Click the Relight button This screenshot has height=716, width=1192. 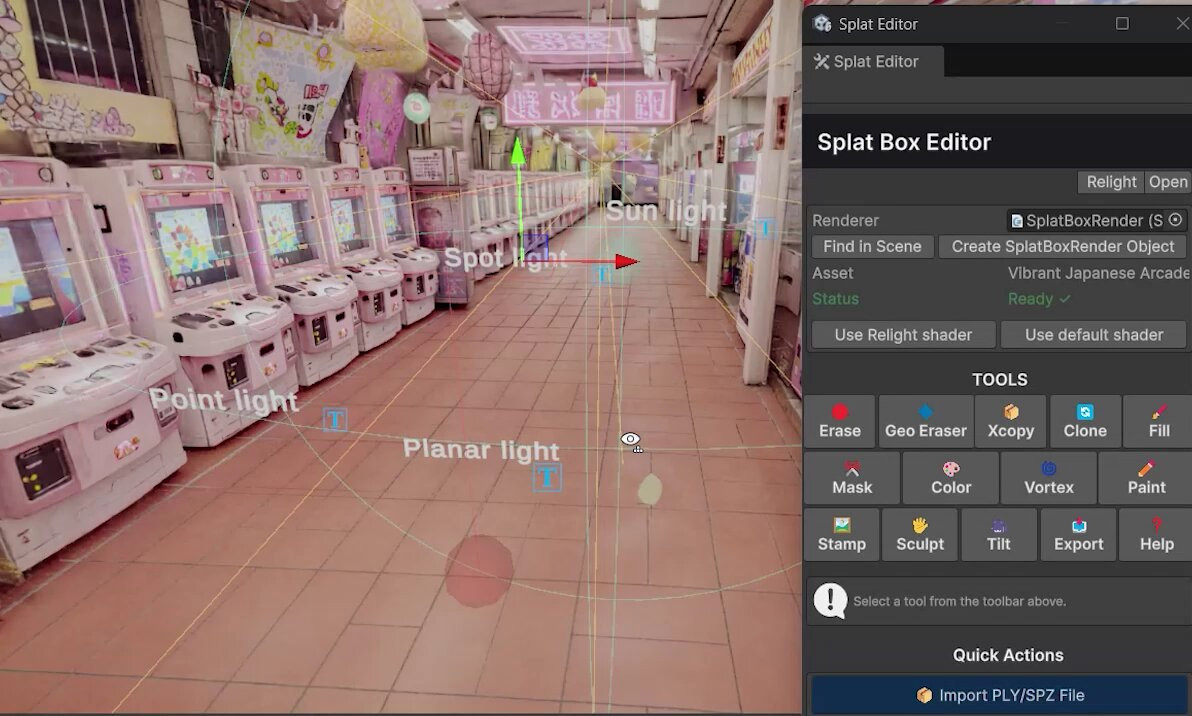pos(1111,182)
